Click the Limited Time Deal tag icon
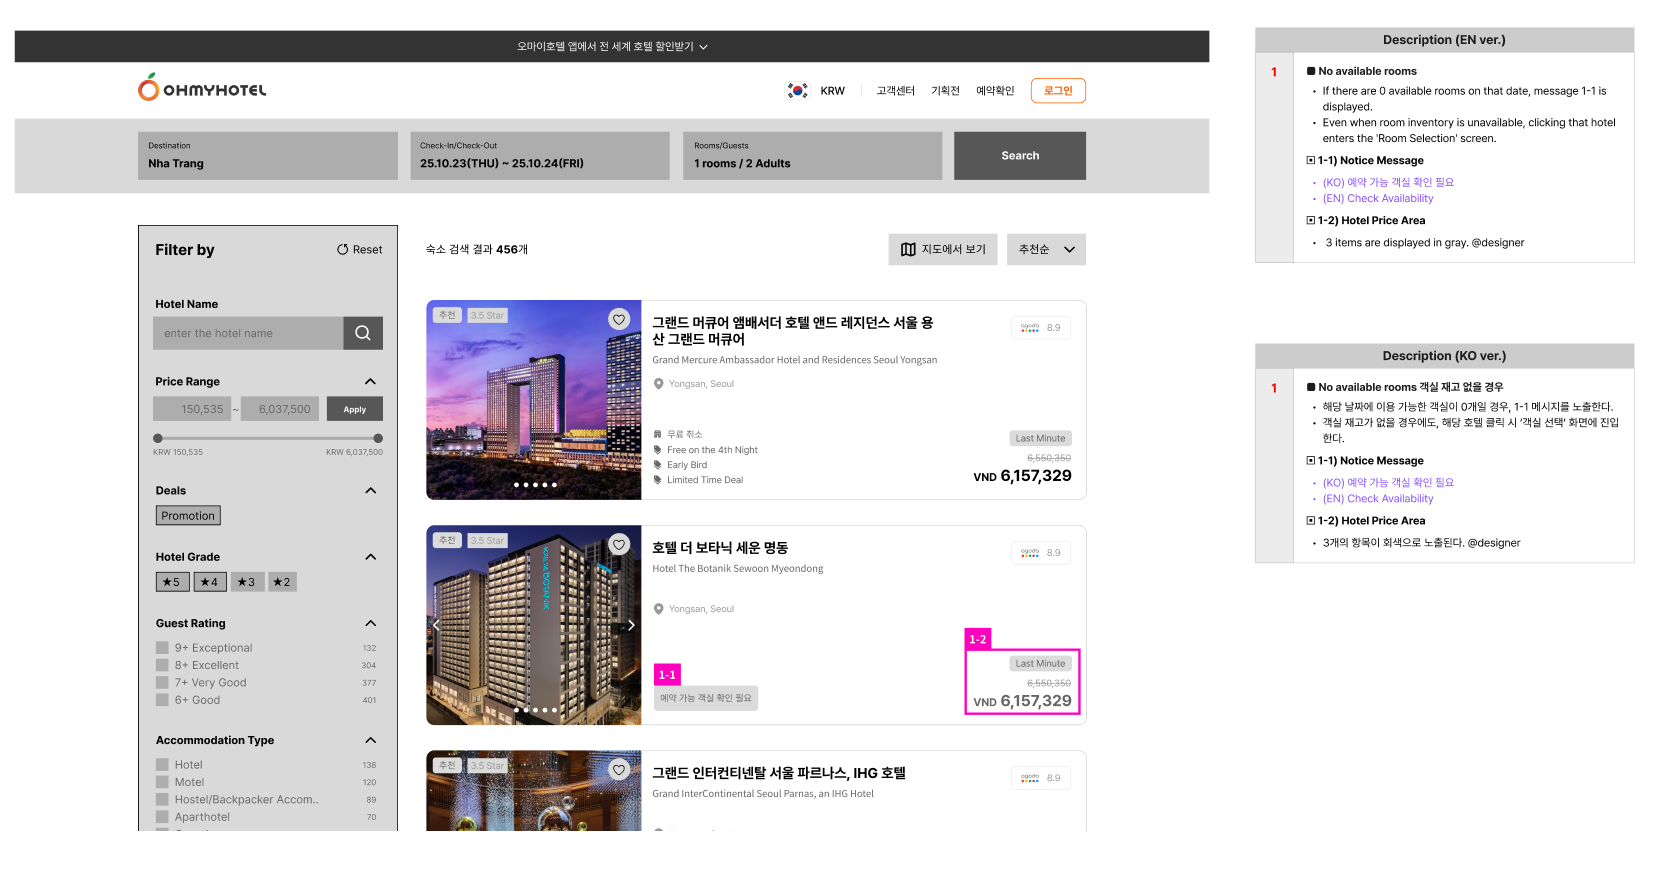The image size is (1654, 879). [x=658, y=480]
